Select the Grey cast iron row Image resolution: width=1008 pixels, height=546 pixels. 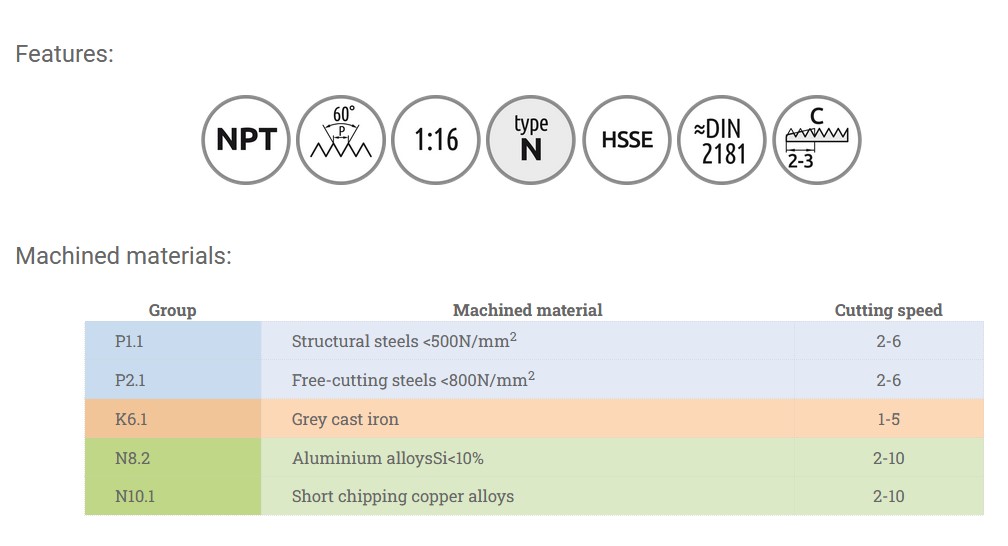[345, 419]
